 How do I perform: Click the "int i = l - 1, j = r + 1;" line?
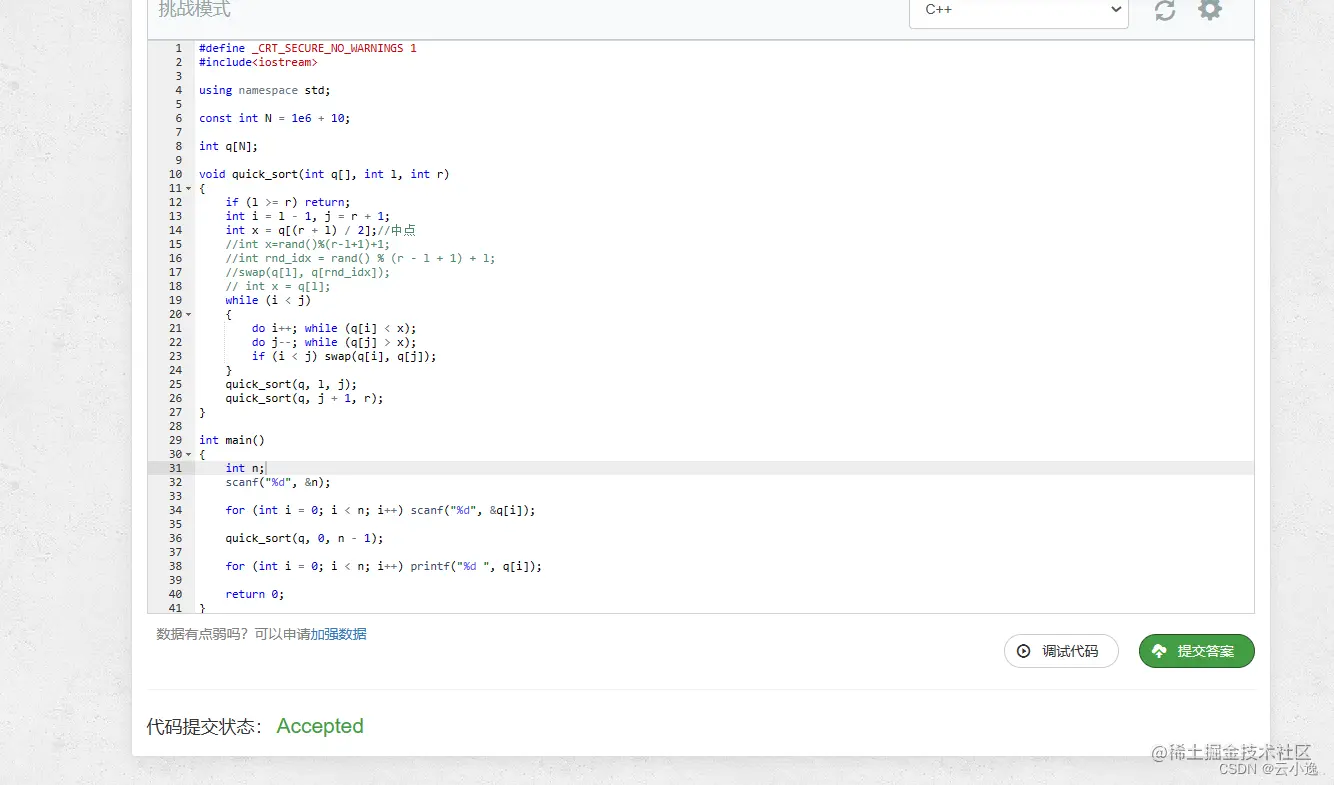coord(308,216)
